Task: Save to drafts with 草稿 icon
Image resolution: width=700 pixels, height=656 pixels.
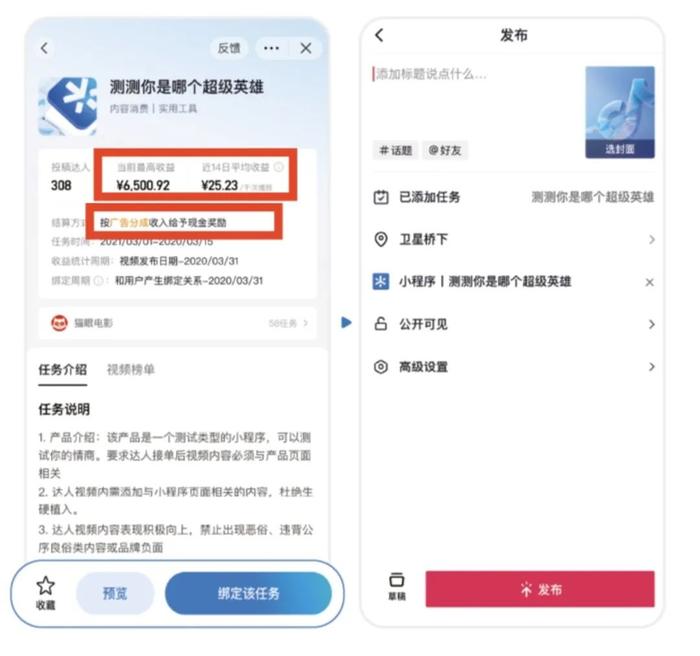Action: [x=397, y=586]
